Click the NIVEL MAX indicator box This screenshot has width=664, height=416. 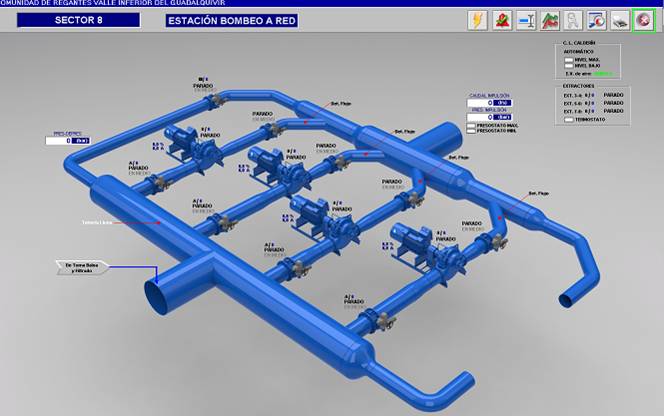point(569,60)
